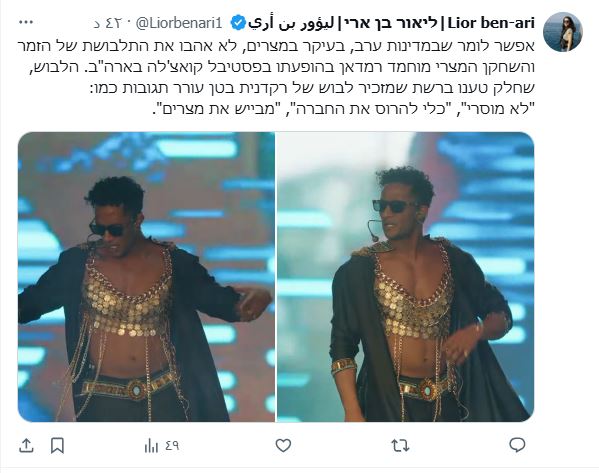Viewport: 599px width, 473px height.
Task: Click the Lior ben-ari display name
Action: [491, 23]
